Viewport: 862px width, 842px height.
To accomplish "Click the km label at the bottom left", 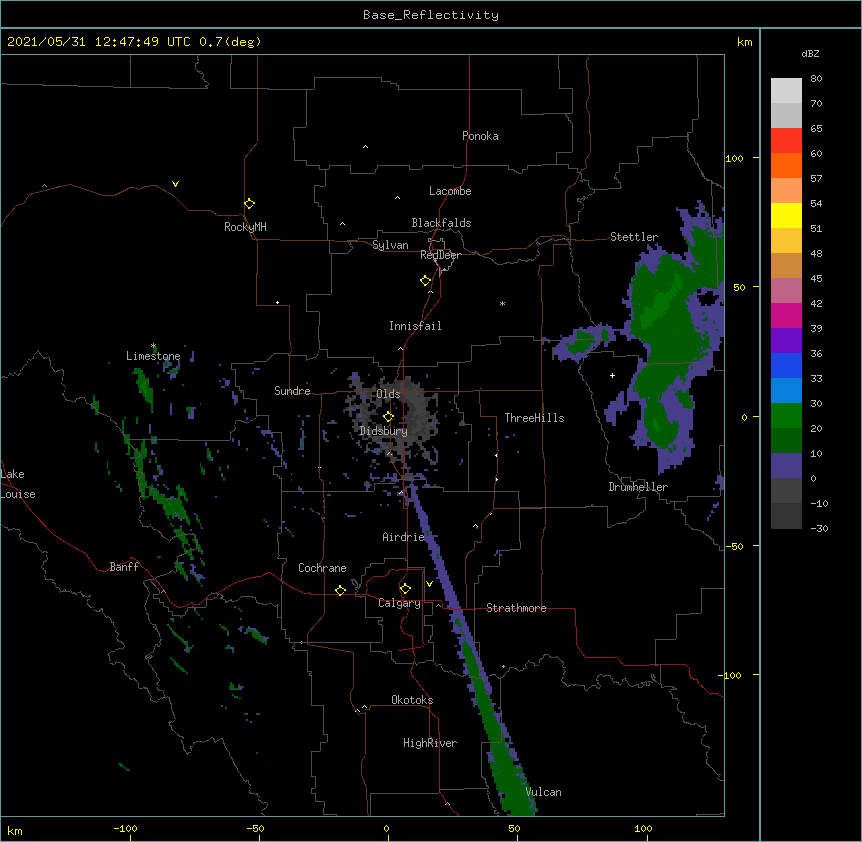I will pos(14,831).
